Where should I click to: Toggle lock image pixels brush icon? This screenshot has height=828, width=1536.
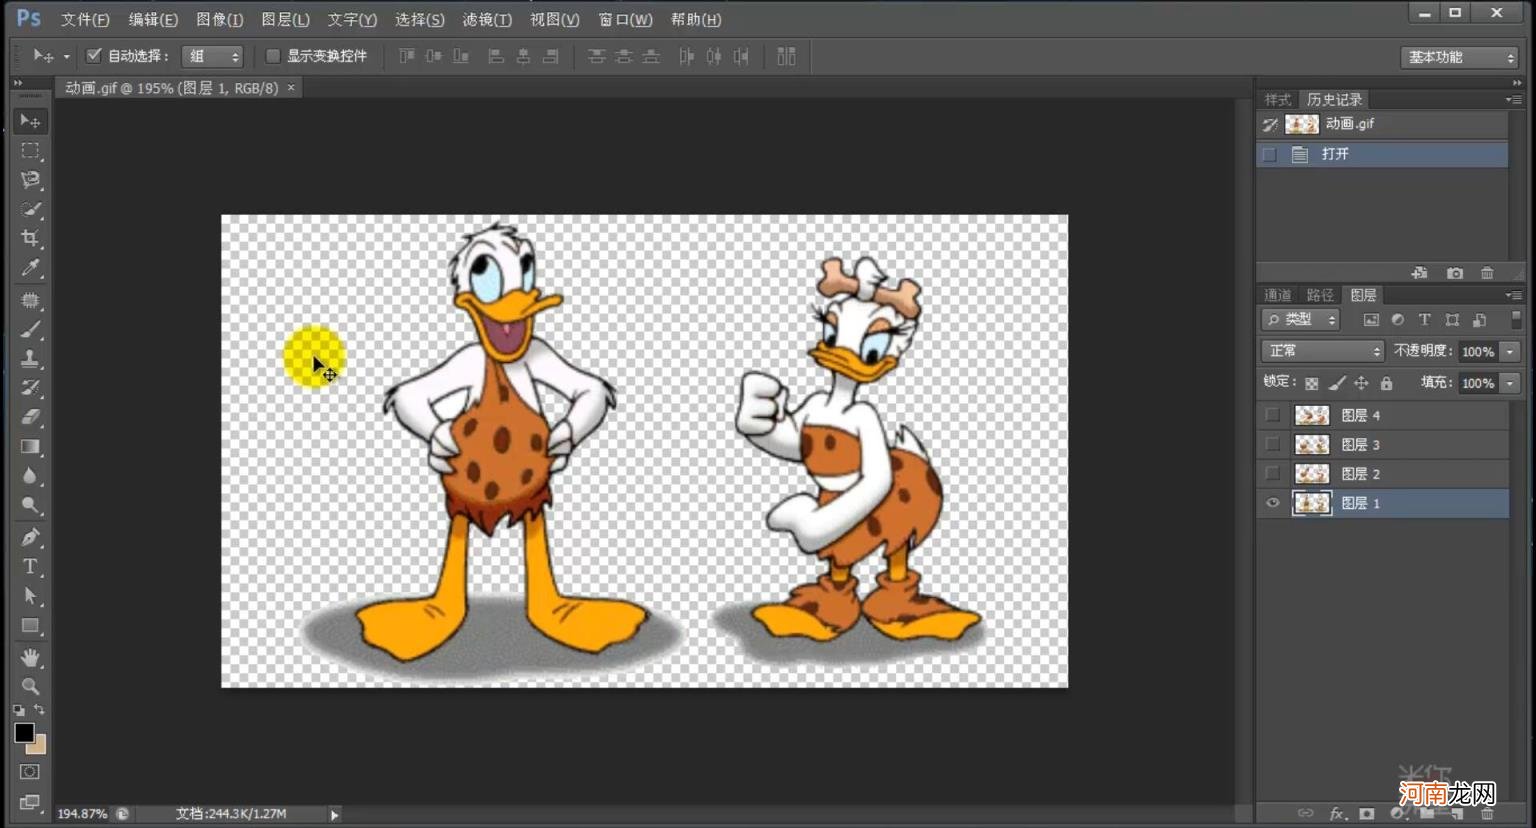point(1337,383)
